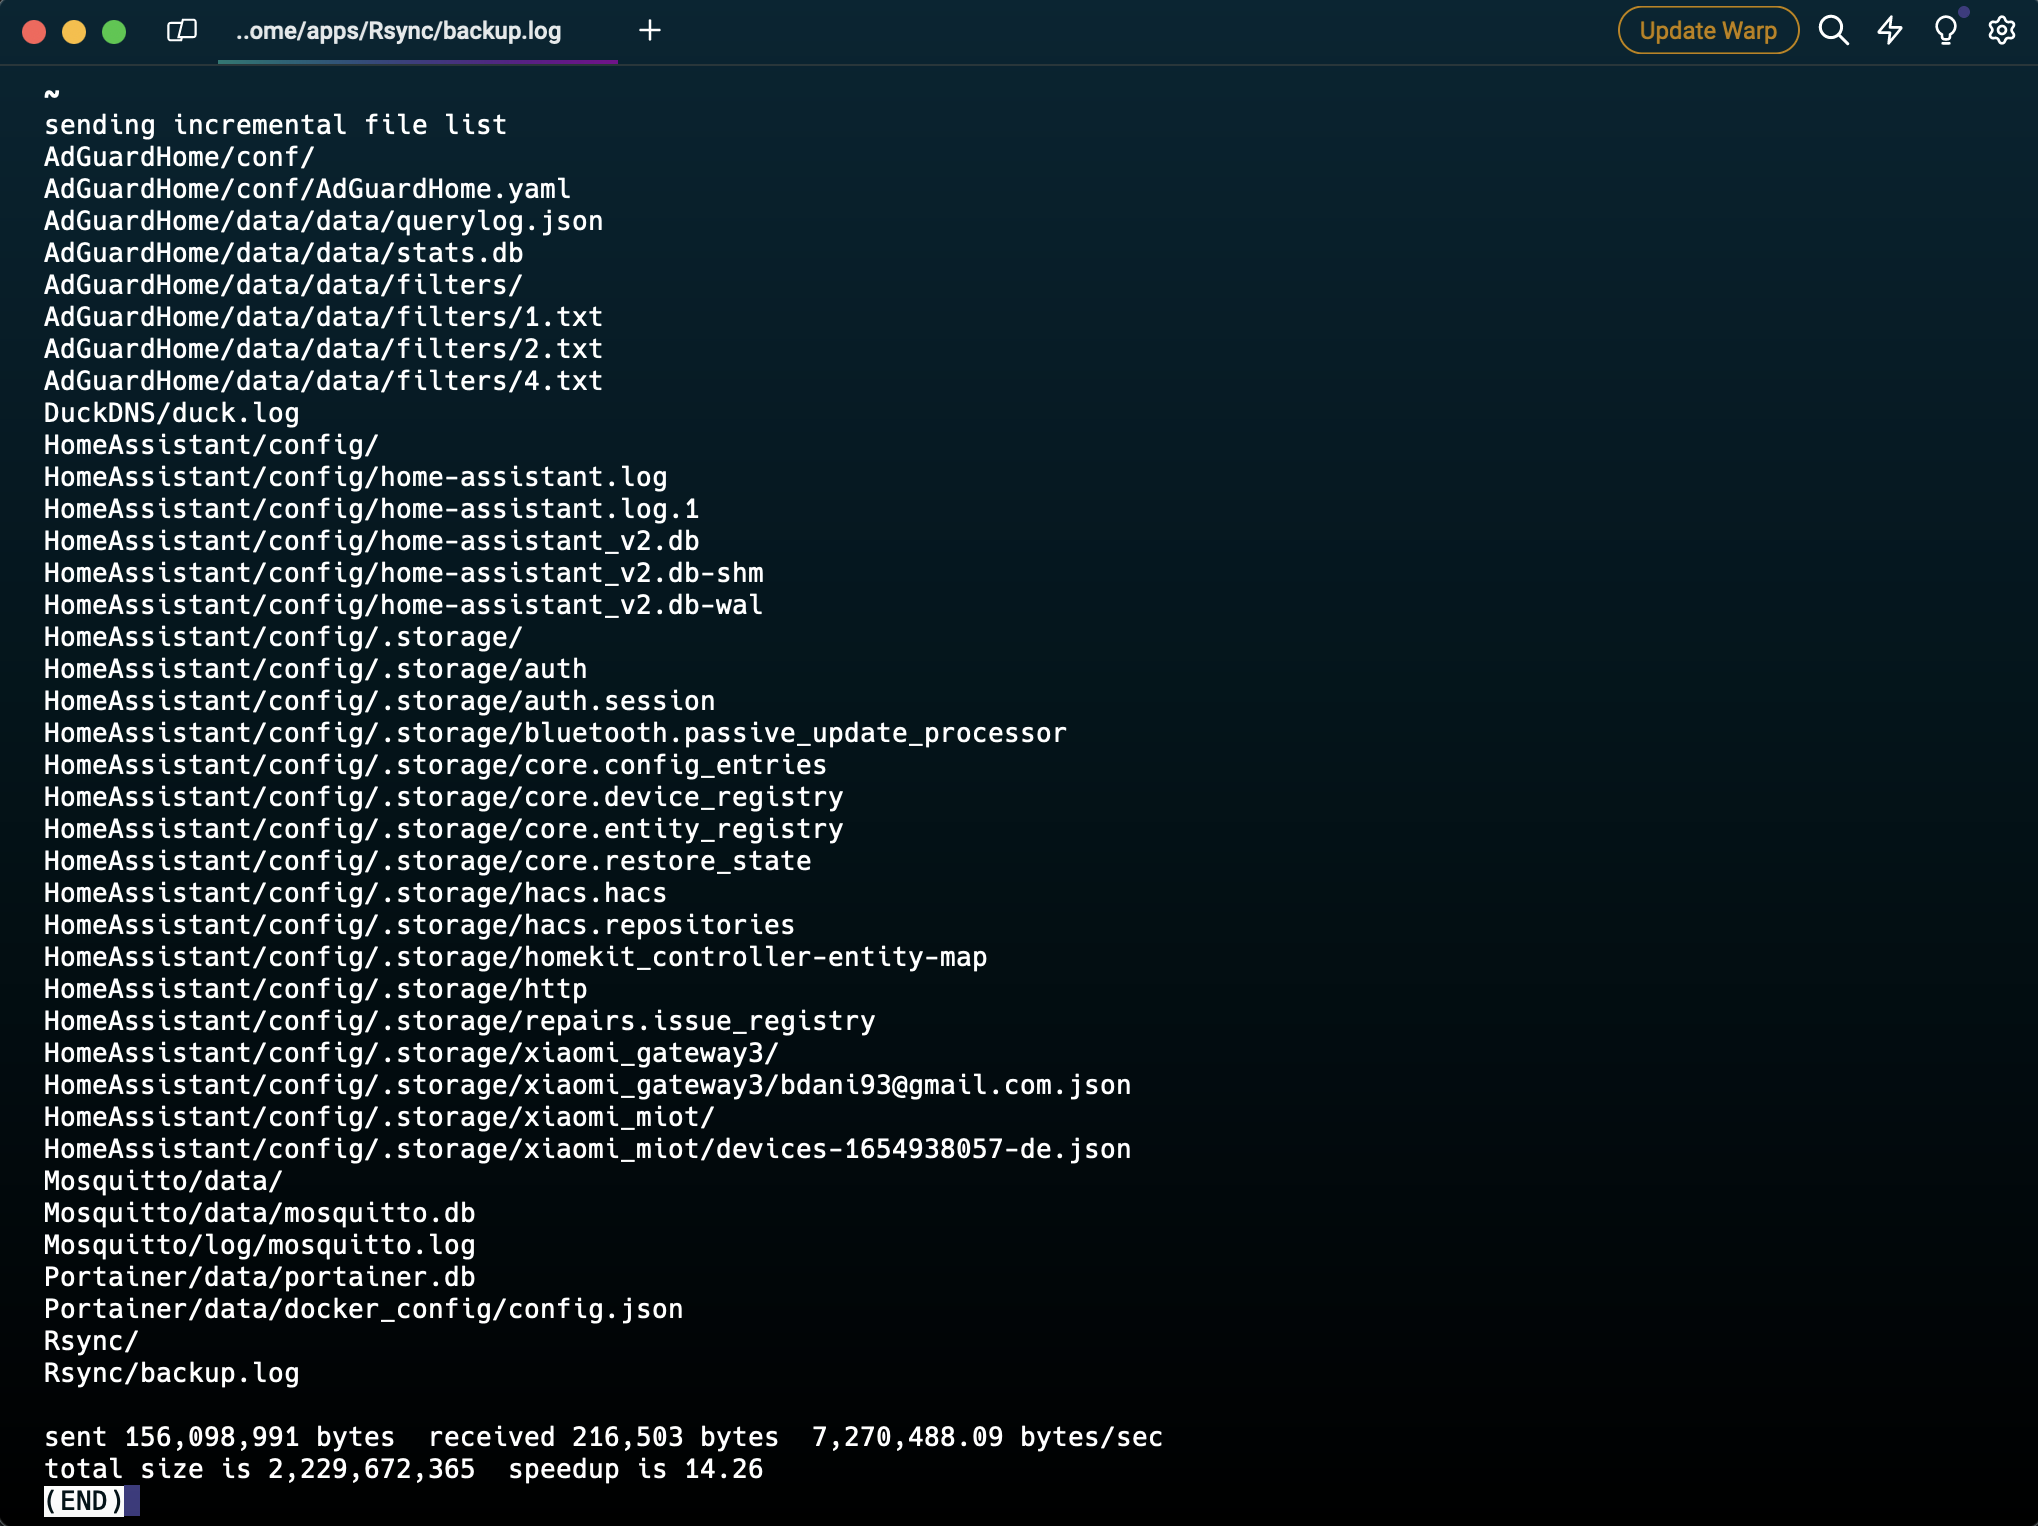
Task: Click 'homekit_controller-entity-map' line
Action: [515, 957]
